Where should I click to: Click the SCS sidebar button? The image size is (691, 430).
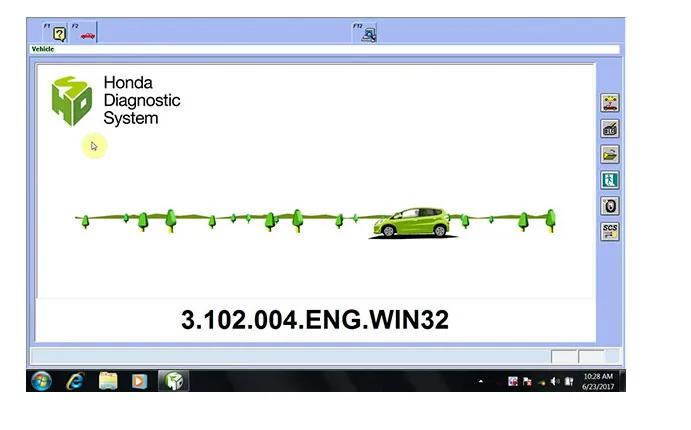tap(610, 231)
